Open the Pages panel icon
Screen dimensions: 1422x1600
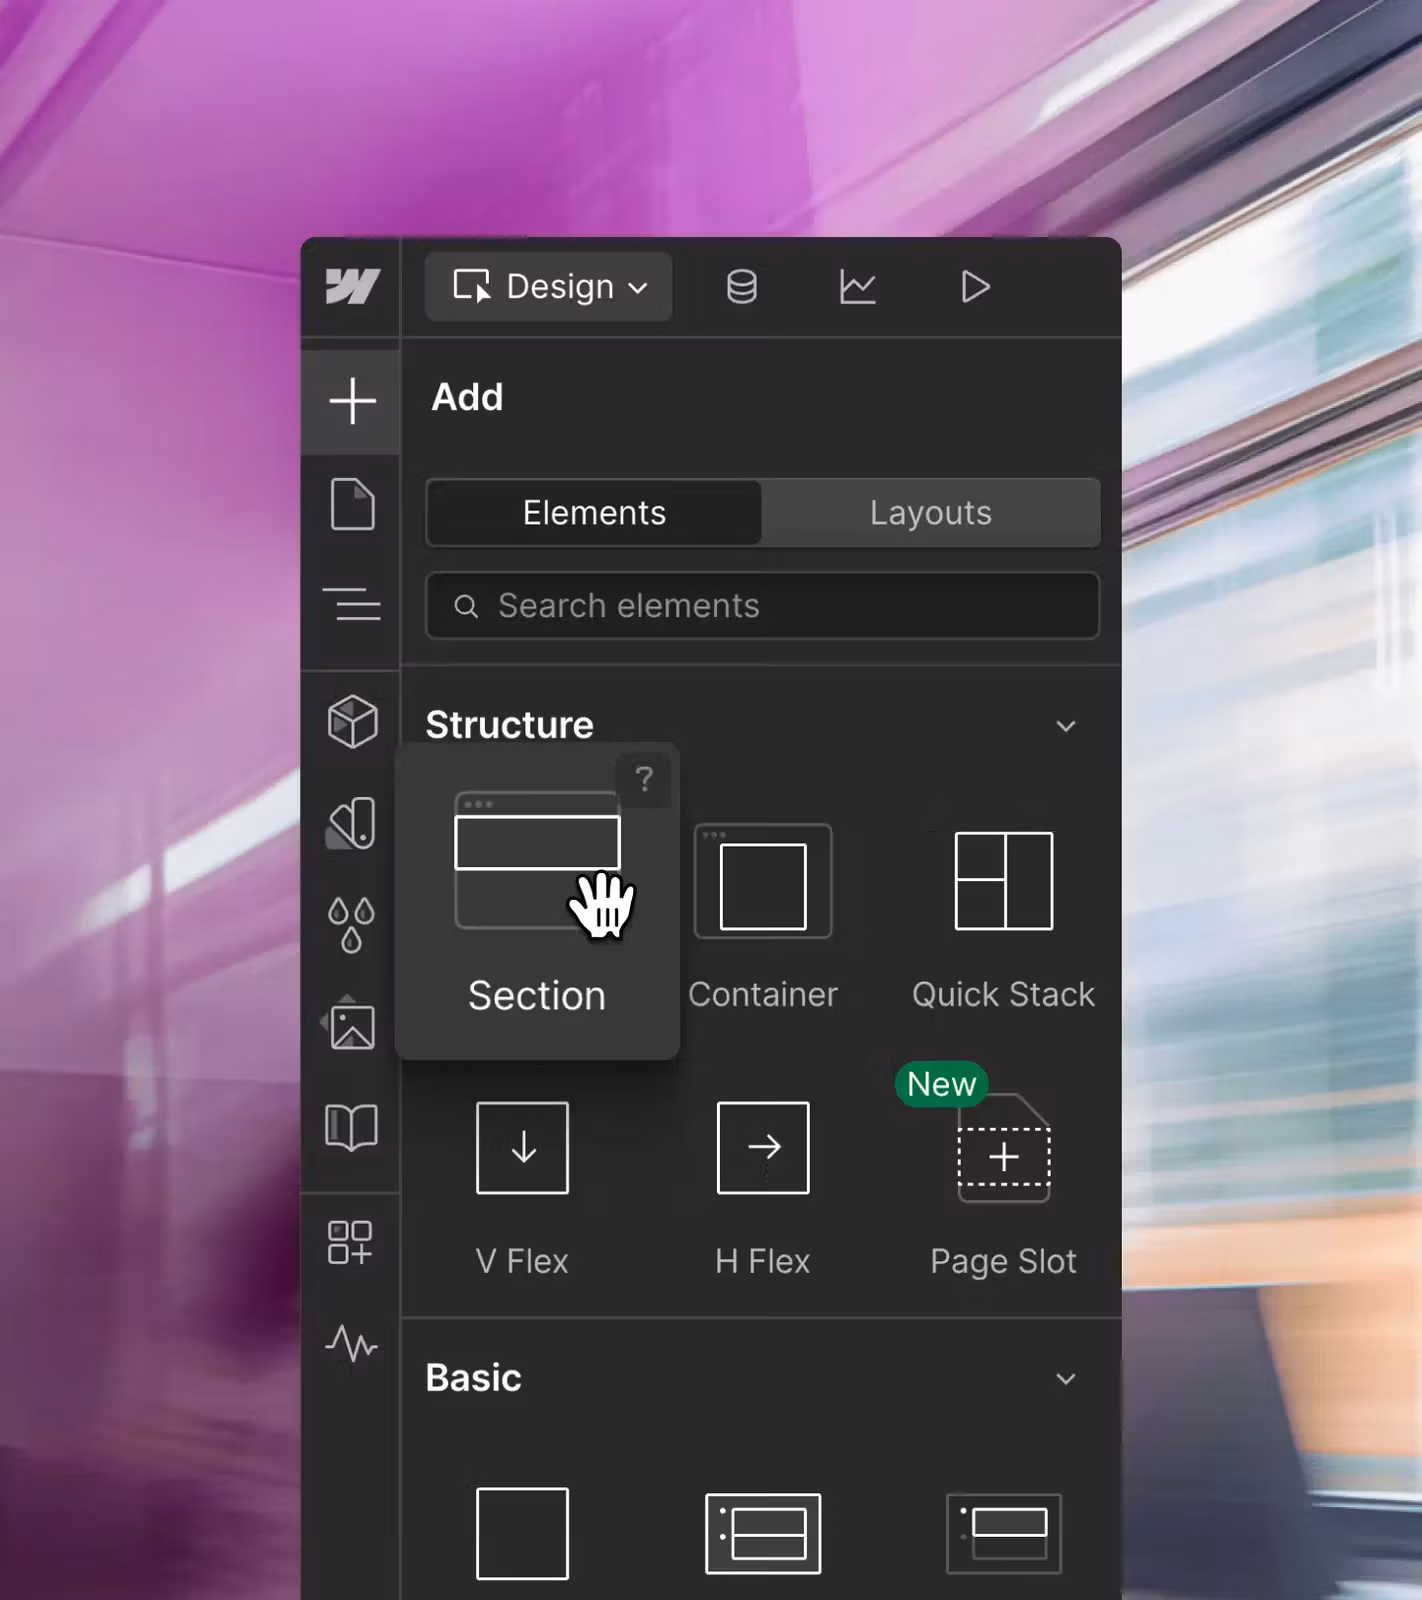(352, 503)
